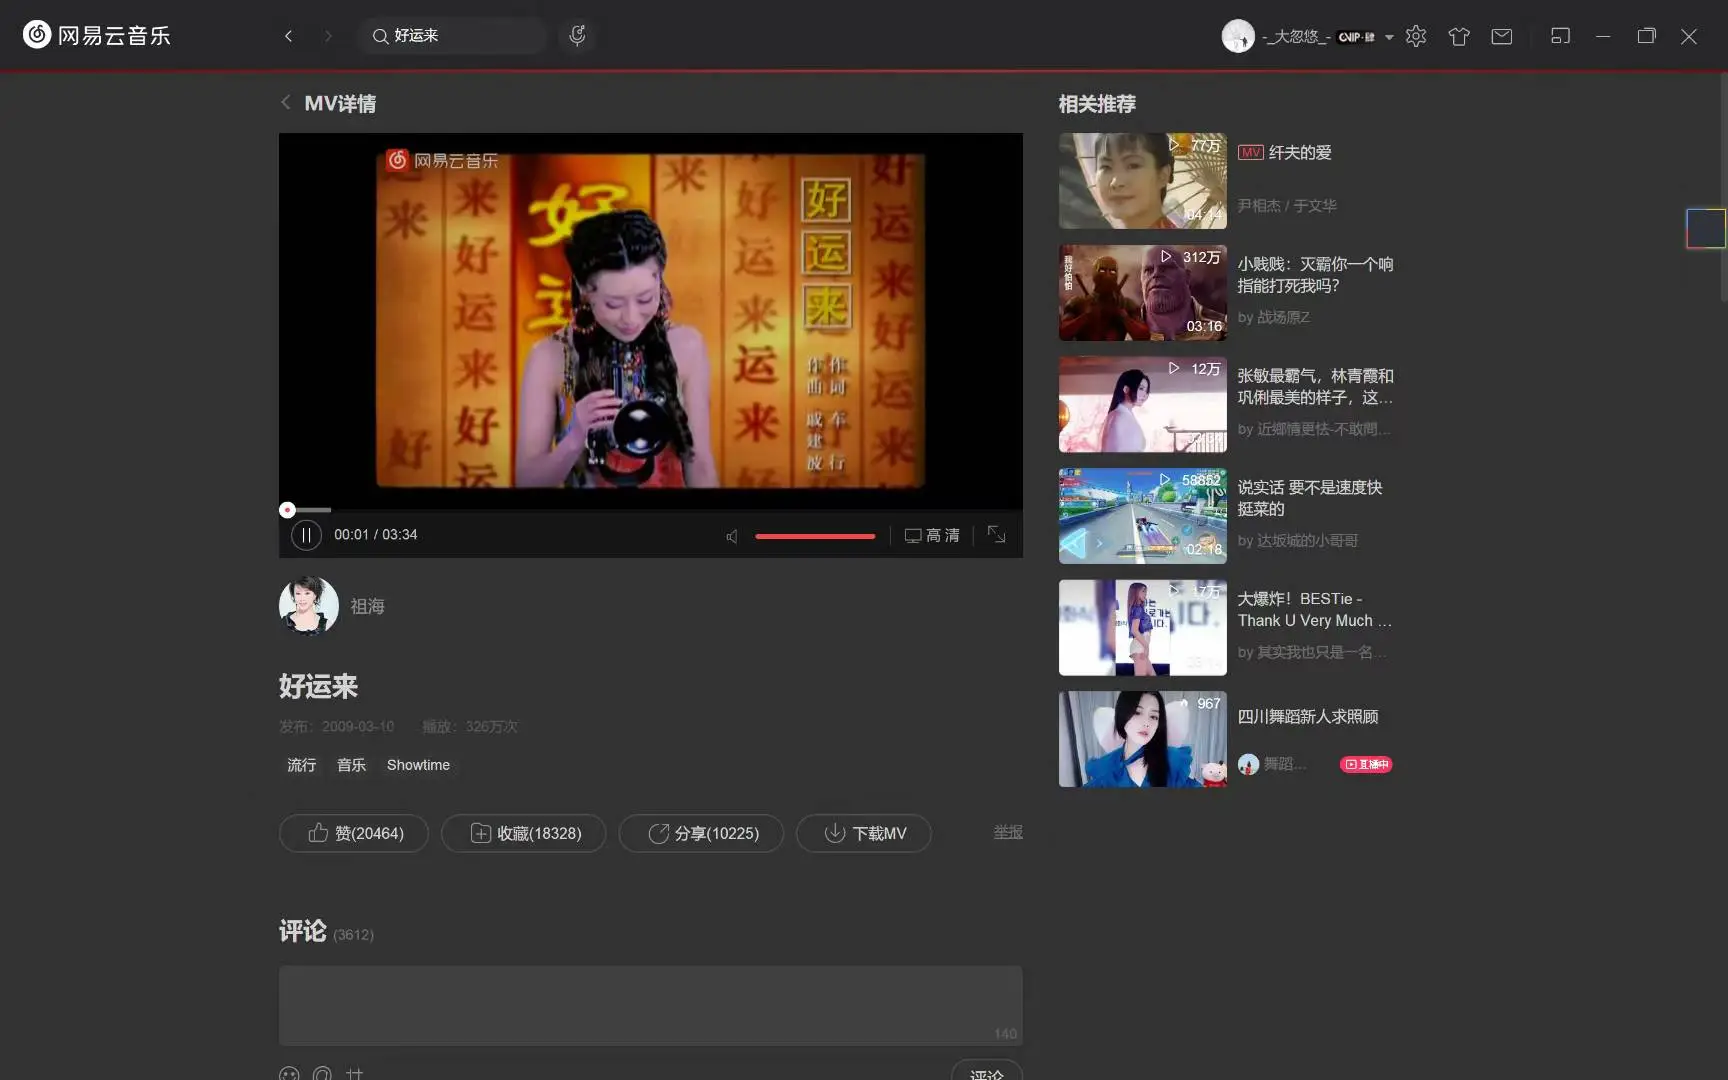Submit with the 评论 button
Viewport: 1728px width, 1080px height.
pyautogui.click(x=986, y=1070)
